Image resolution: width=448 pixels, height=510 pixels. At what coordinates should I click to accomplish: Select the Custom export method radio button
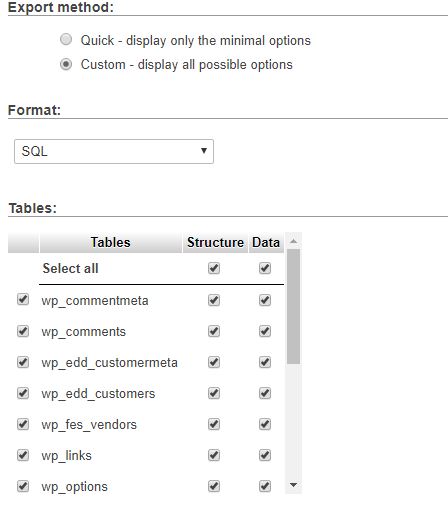point(66,64)
